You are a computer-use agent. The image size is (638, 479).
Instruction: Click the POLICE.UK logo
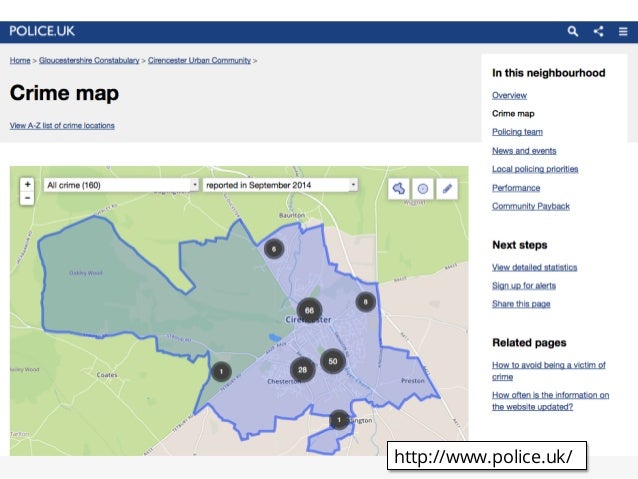[42, 31]
